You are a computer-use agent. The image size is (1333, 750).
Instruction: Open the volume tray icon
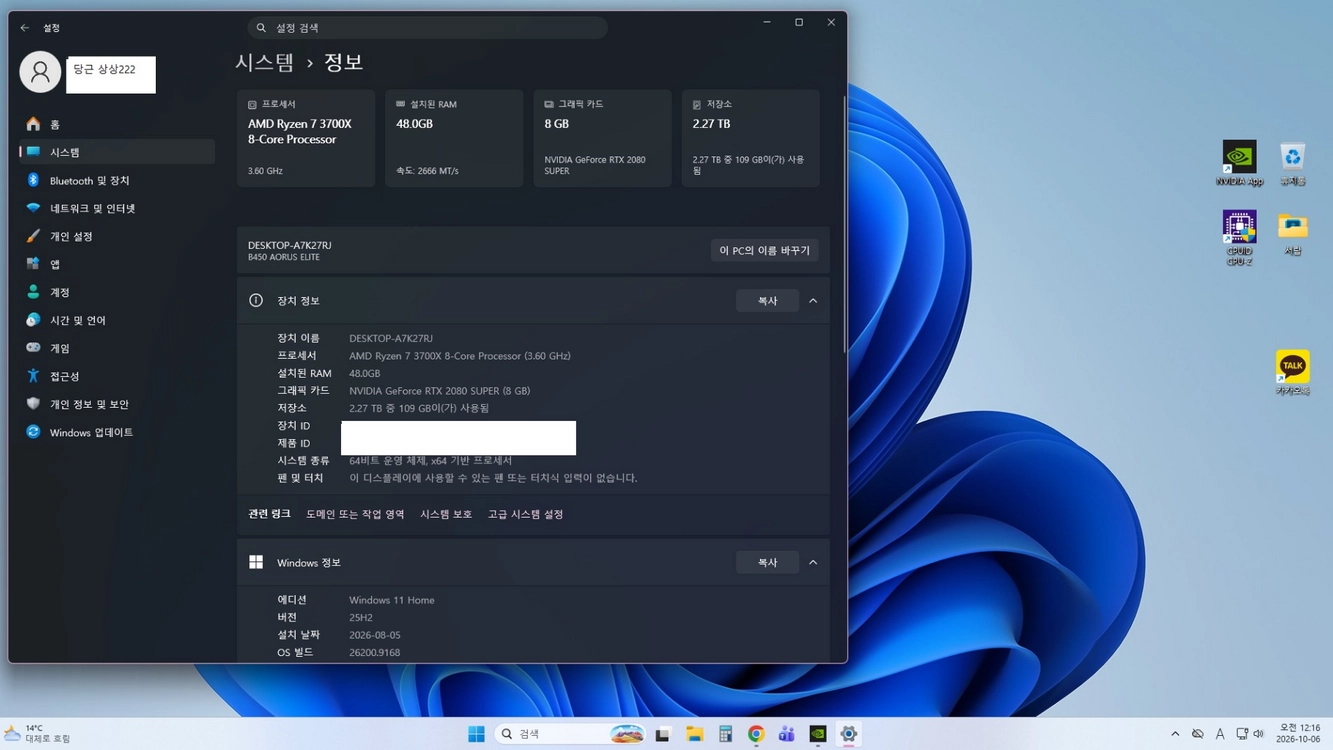point(1259,734)
